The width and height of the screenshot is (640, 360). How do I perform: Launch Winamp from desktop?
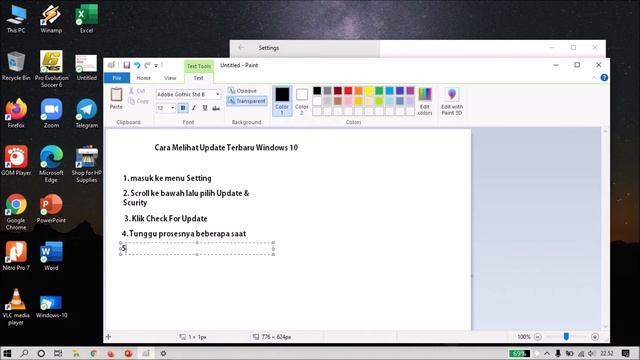[51, 19]
